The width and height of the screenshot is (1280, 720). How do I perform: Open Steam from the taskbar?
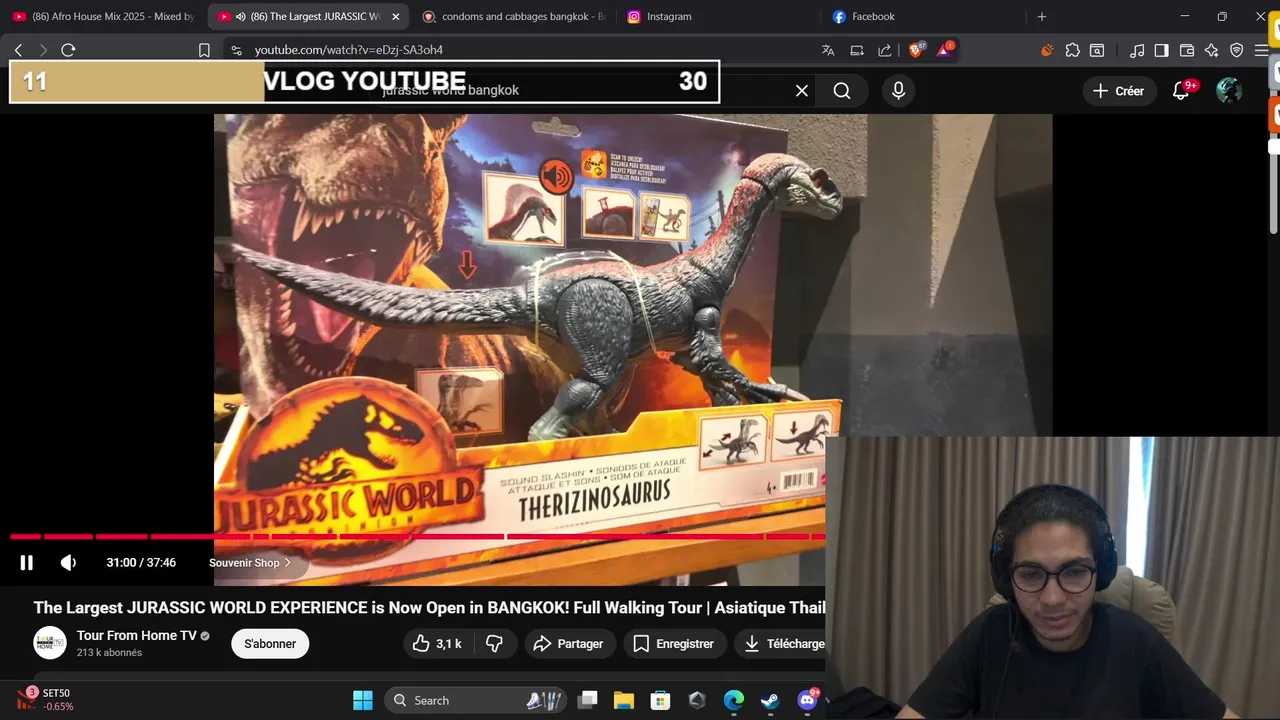(770, 700)
